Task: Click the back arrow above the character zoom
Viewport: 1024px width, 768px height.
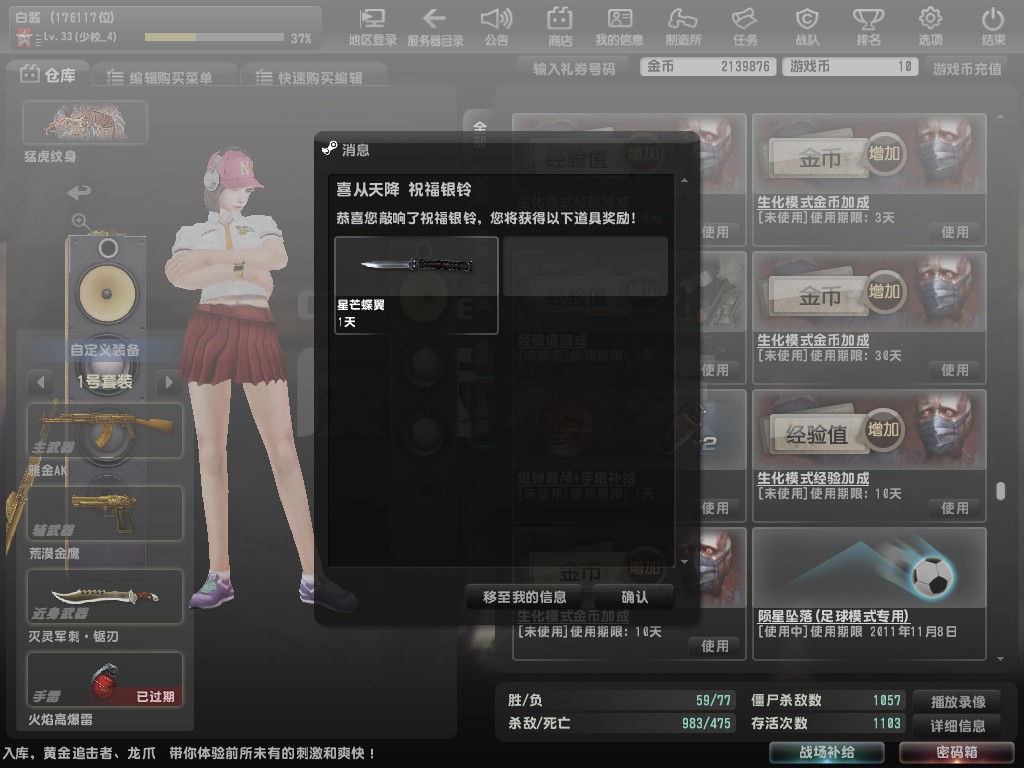Action: click(79, 192)
